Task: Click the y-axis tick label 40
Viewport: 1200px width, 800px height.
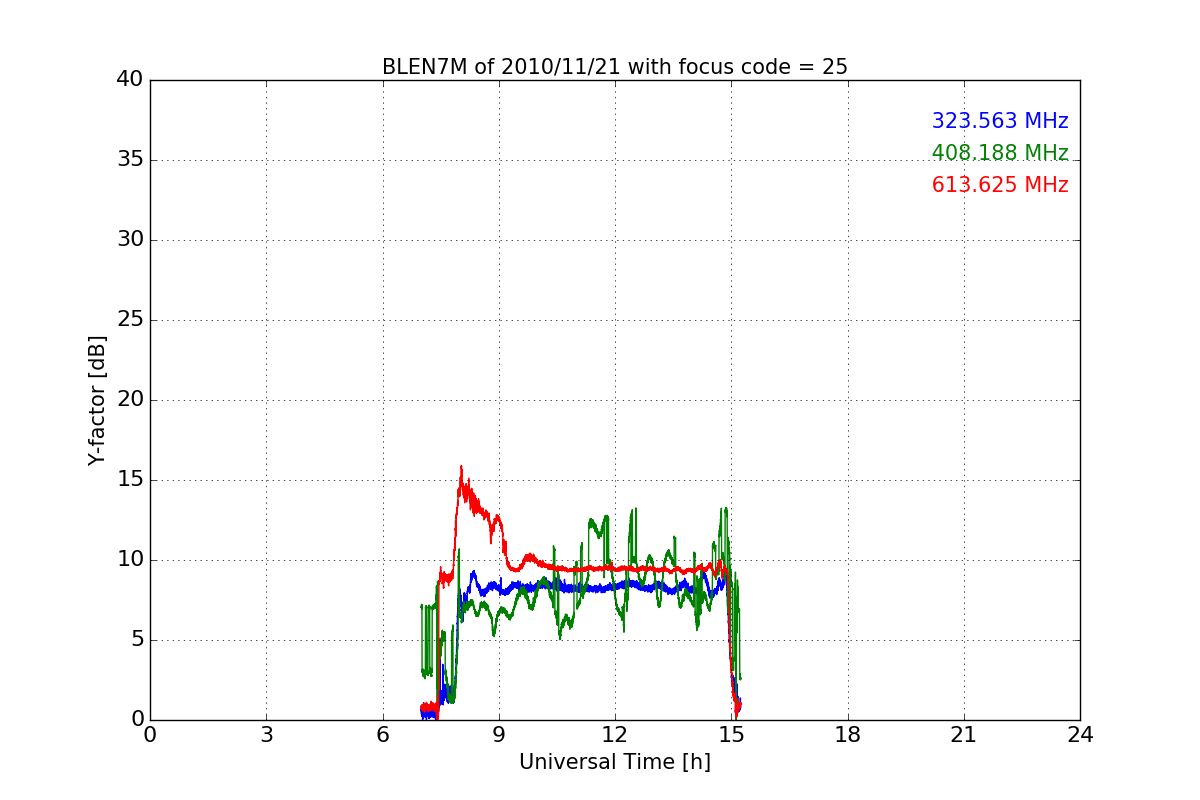Action: [130, 80]
